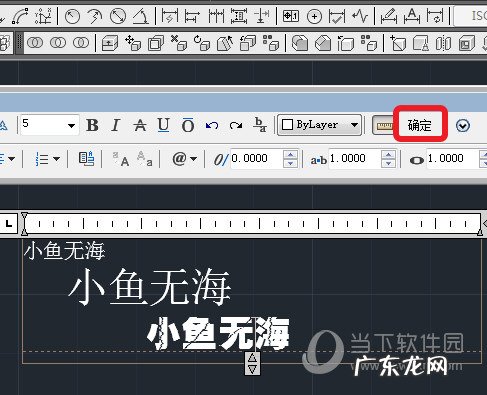
Task: Click the Redo arrow in text editor
Action: click(x=236, y=126)
